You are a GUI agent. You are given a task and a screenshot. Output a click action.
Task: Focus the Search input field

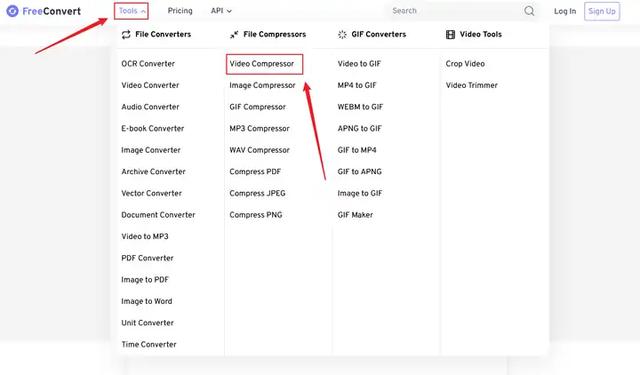pos(455,11)
